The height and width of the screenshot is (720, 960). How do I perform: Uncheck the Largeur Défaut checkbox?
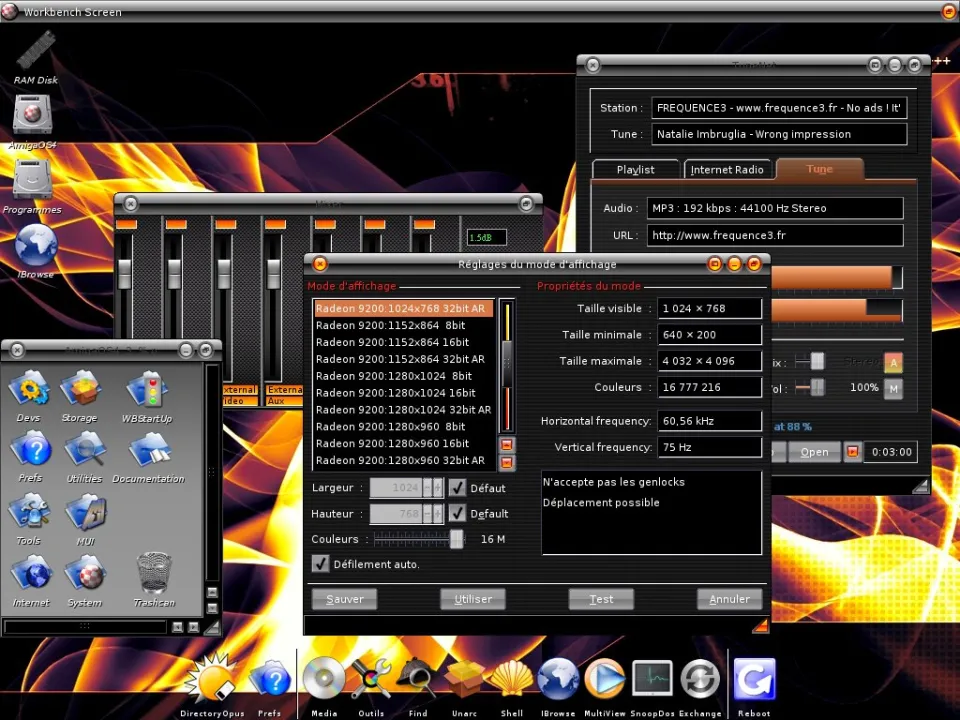(x=458, y=488)
